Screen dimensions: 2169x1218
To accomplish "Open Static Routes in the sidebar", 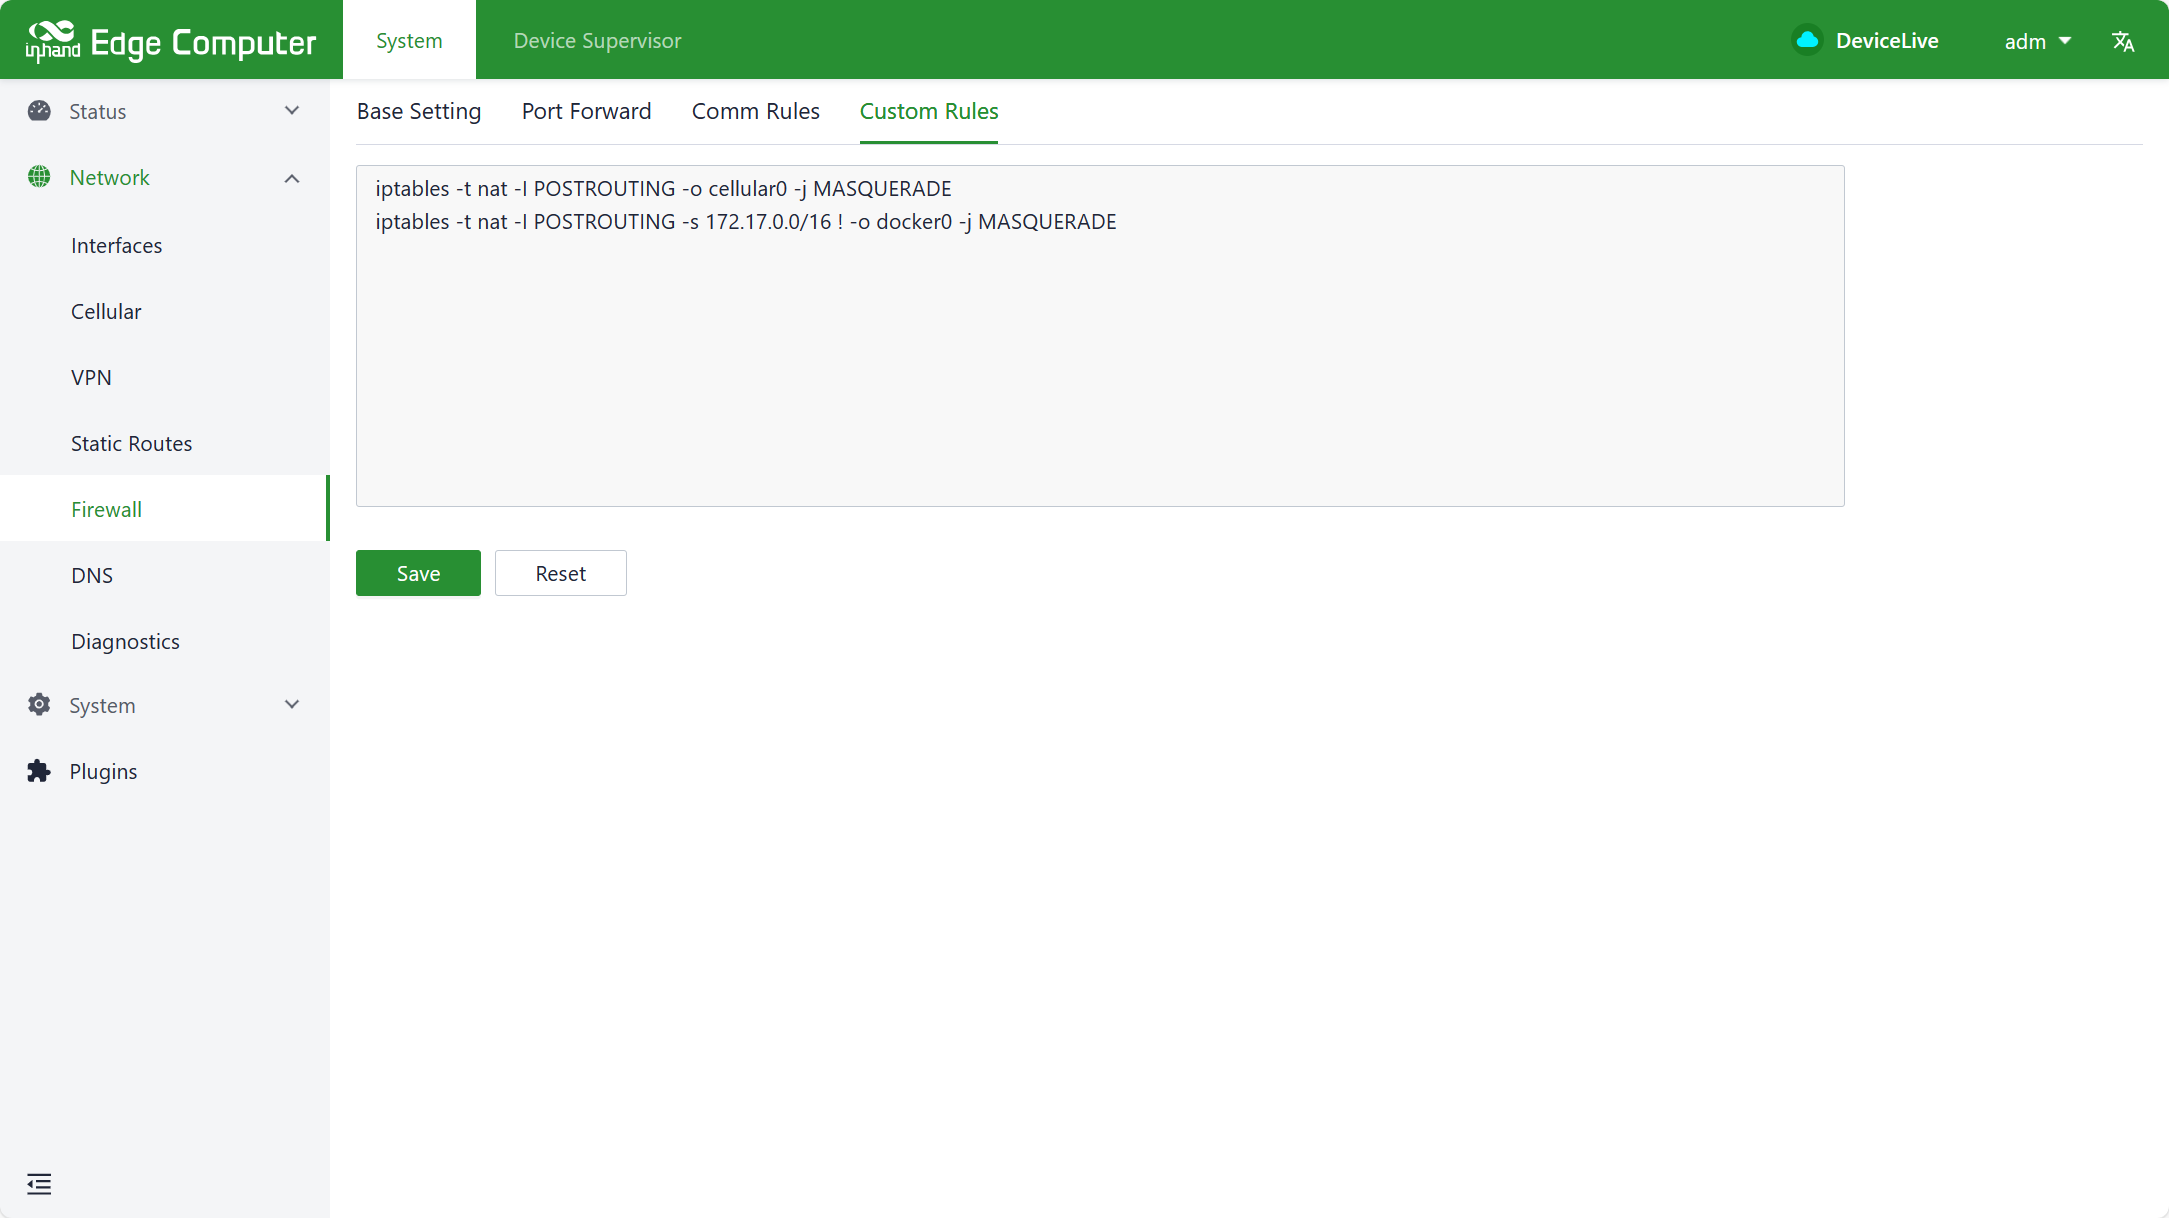I will [131, 443].
